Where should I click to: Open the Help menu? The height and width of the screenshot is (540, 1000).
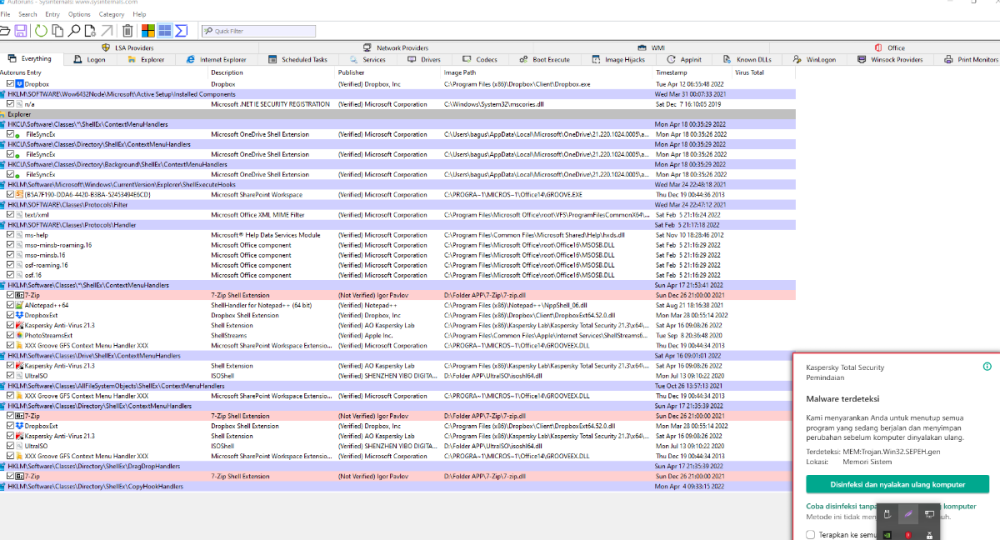point(139,14)
